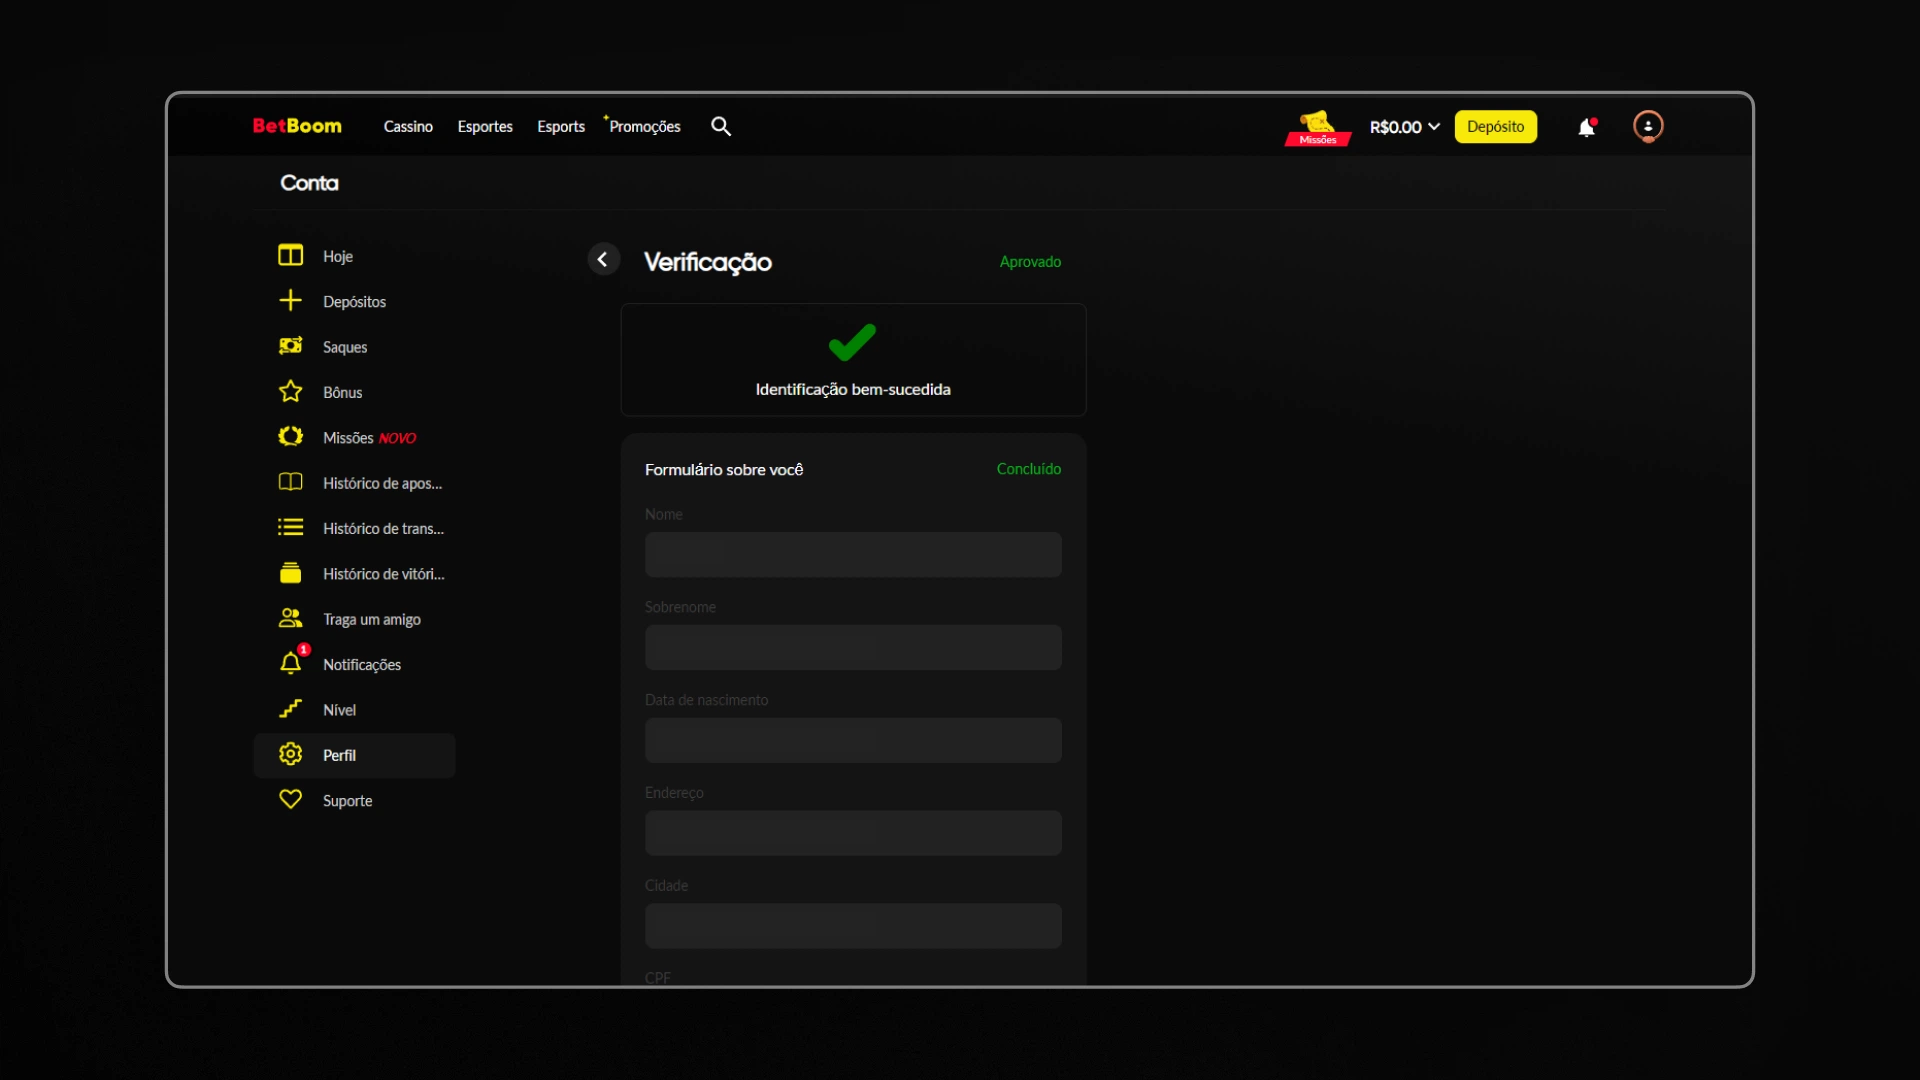The height and width of the screenshot is (1080, 1920).
Task: Click the account profile icon top right
Action: point(1648,126)
